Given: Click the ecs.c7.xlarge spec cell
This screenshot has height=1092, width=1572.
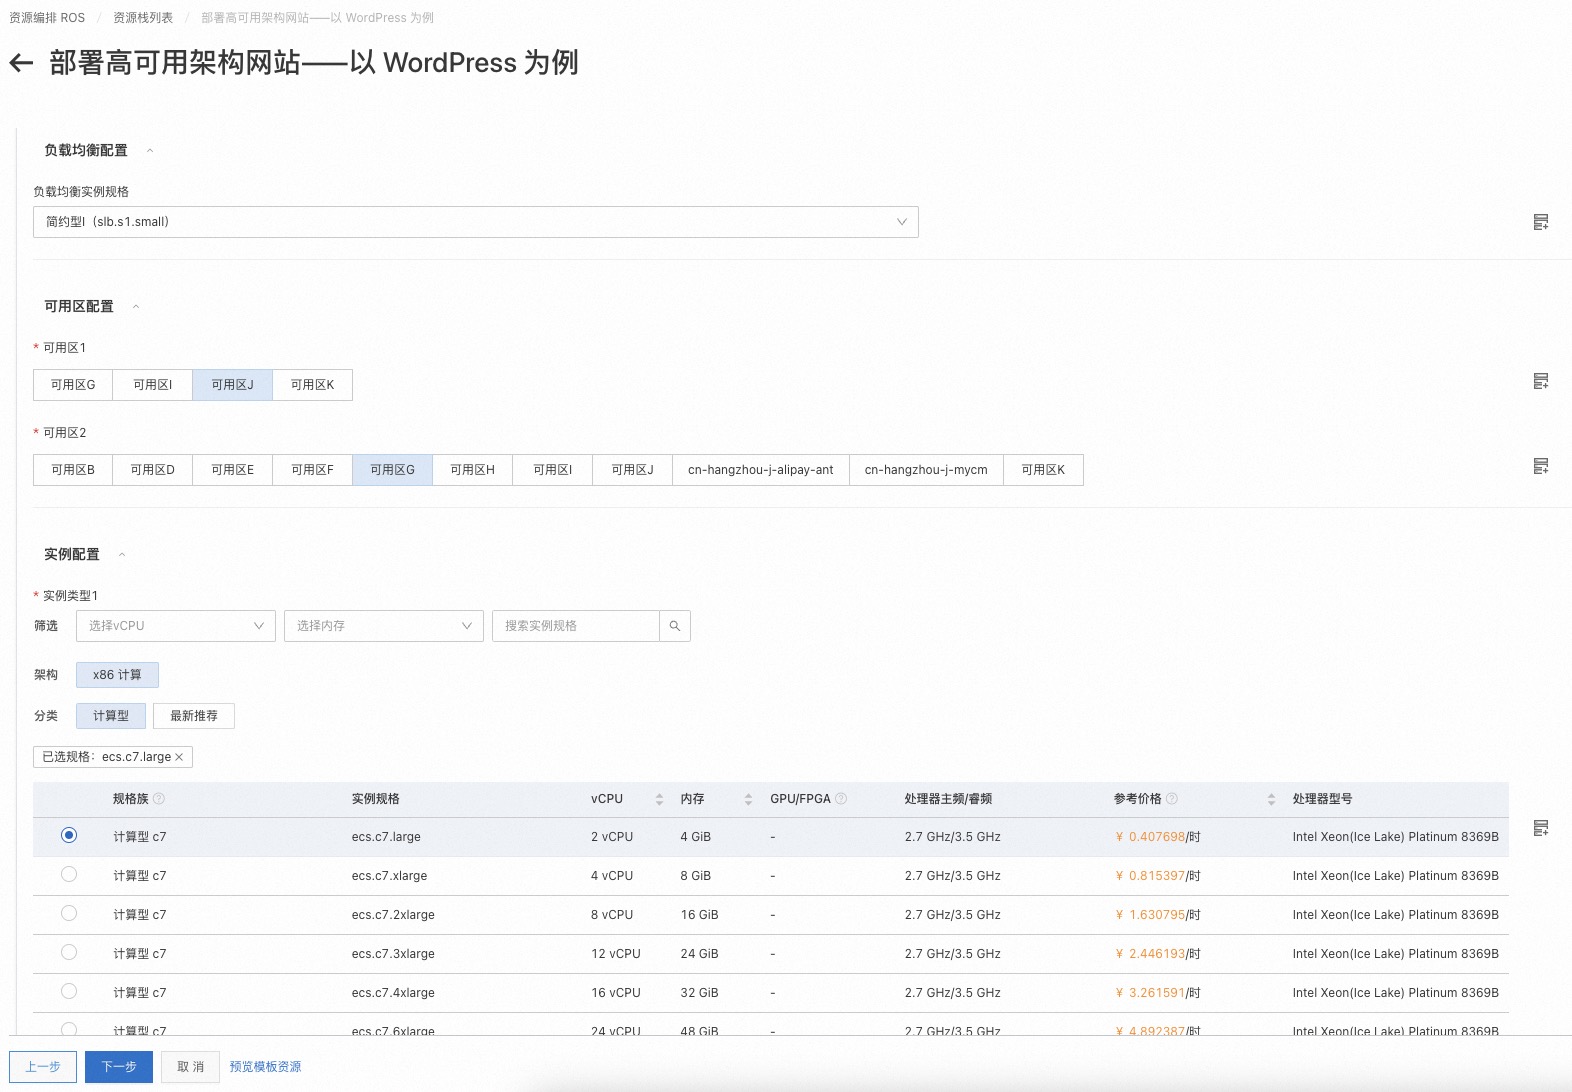Looking at the screenshot, I should (x=389, y=876).
